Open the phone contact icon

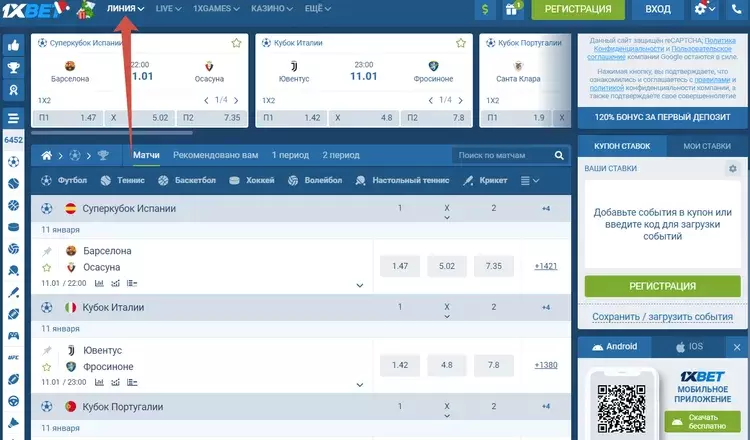point(737,9)
